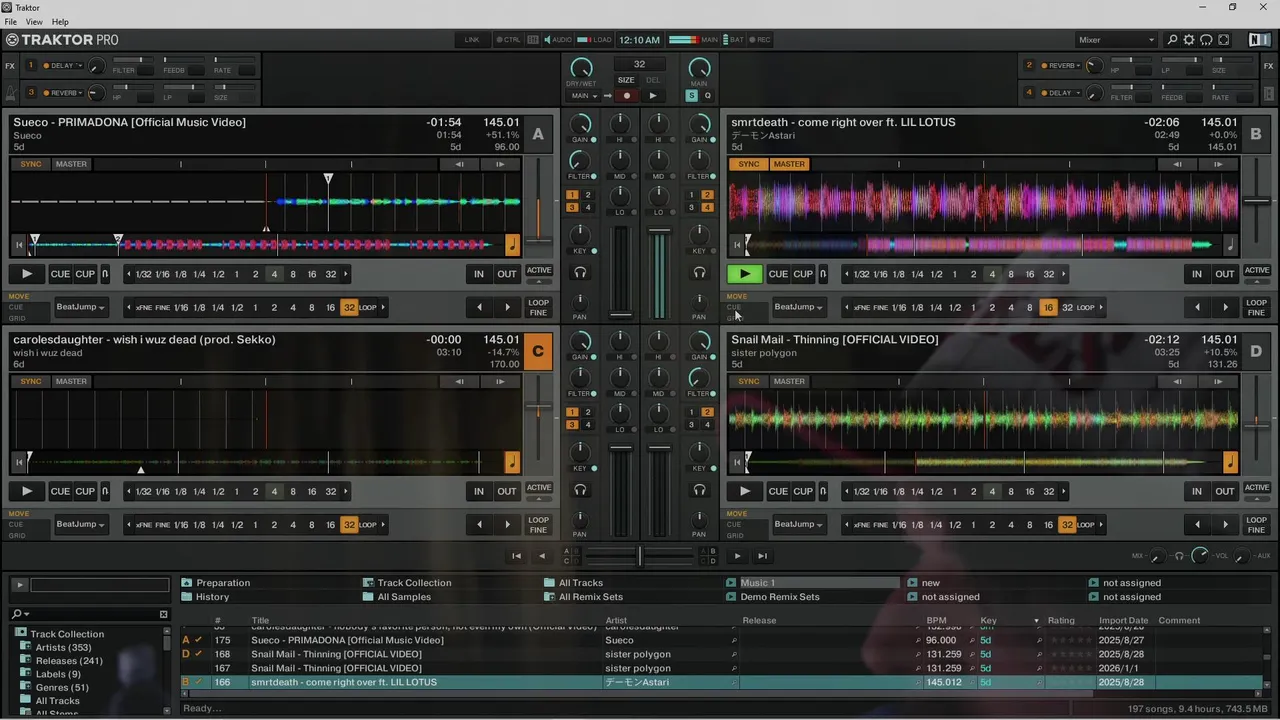The height and width of the screenshot is (720, 1280).
Task: Toggle FX unit 1 assign on deck A
Action: coord(572,195)
